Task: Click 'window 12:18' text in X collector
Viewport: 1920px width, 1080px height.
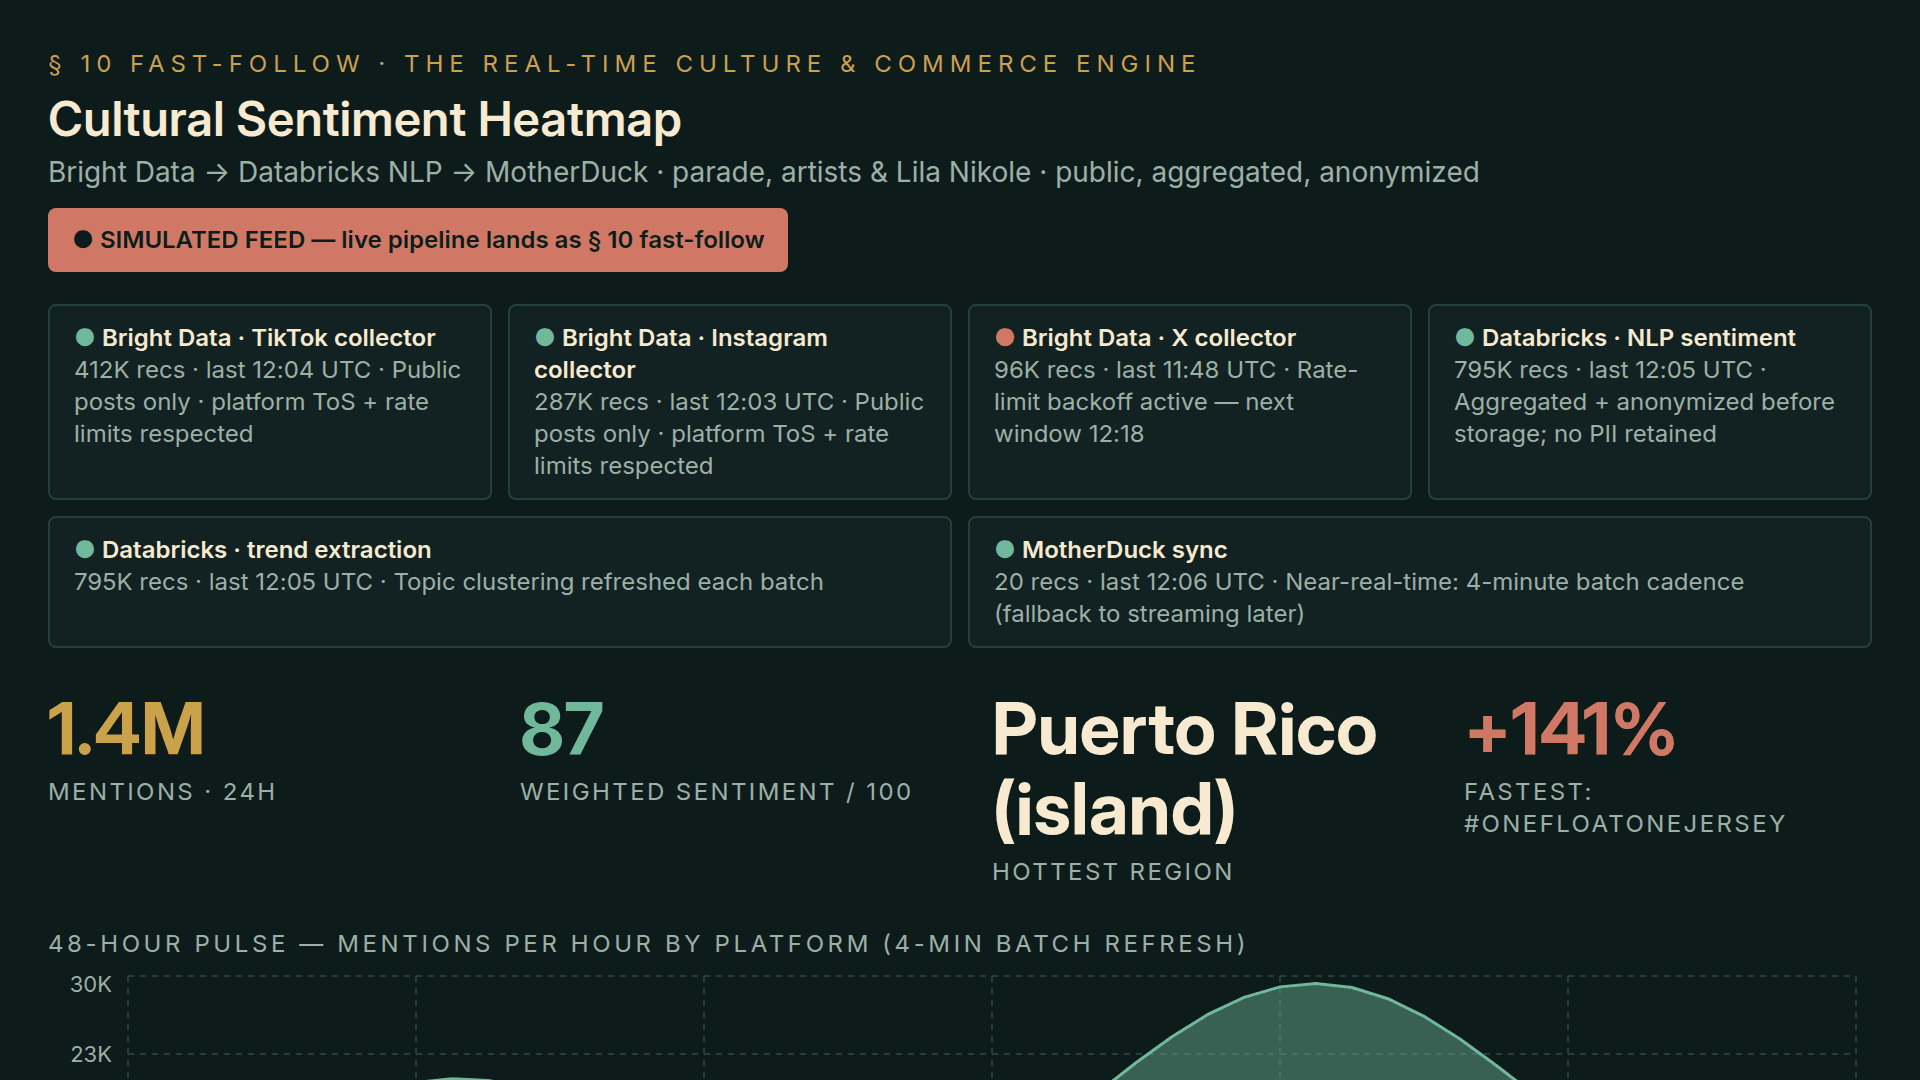Action: pyautogui.click(x=1069, y=434)
